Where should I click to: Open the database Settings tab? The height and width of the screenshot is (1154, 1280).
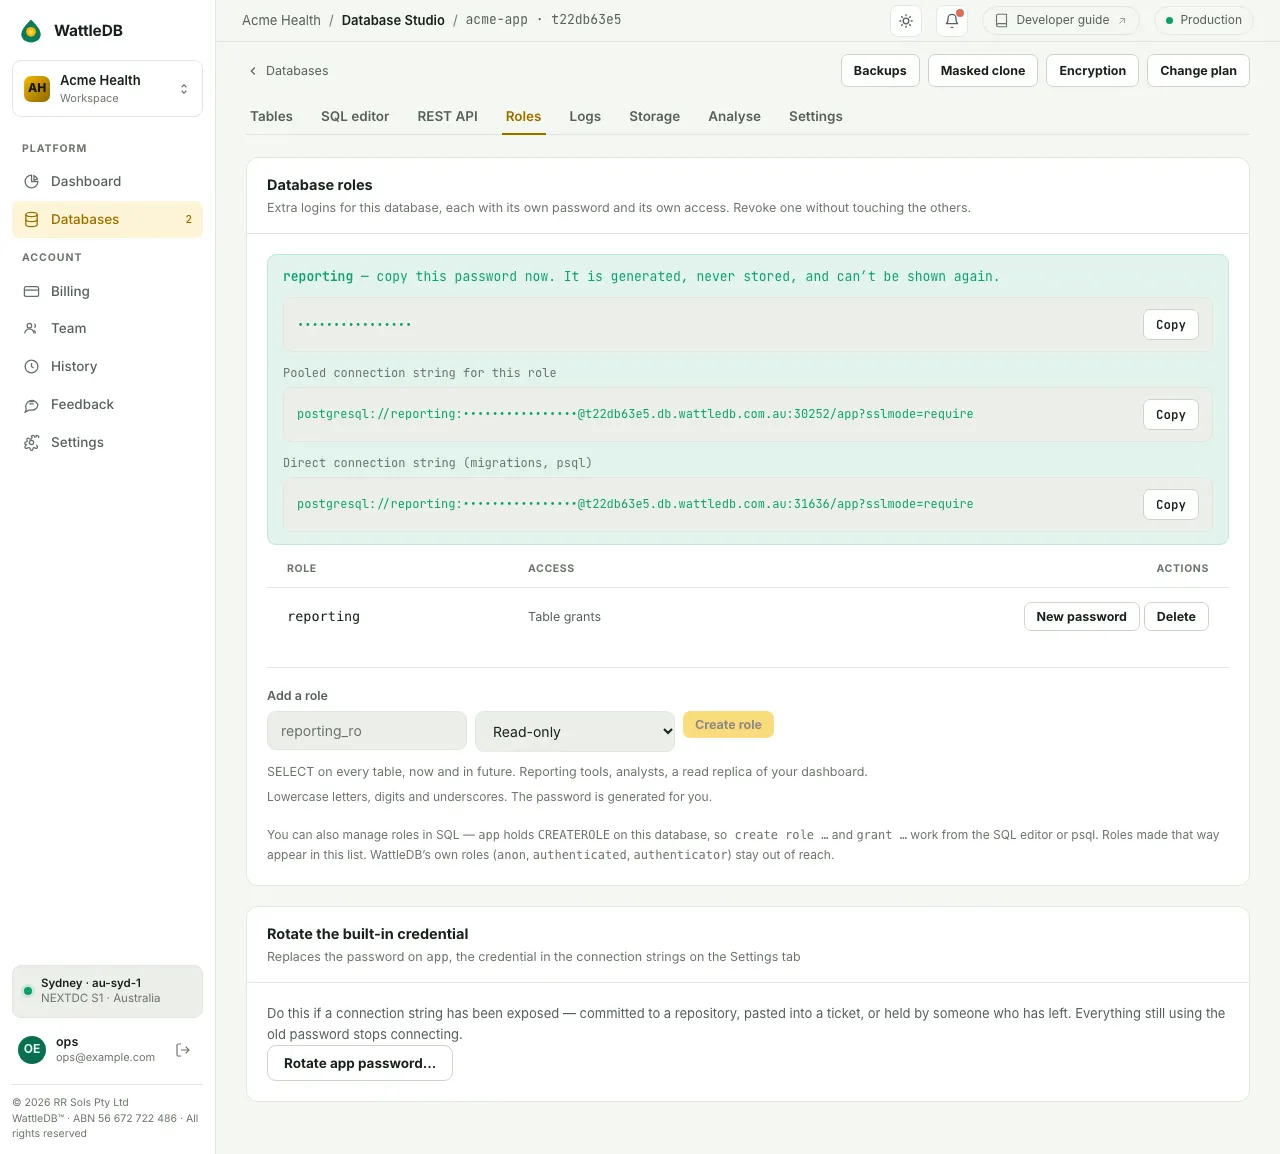(x=815, y=116)
